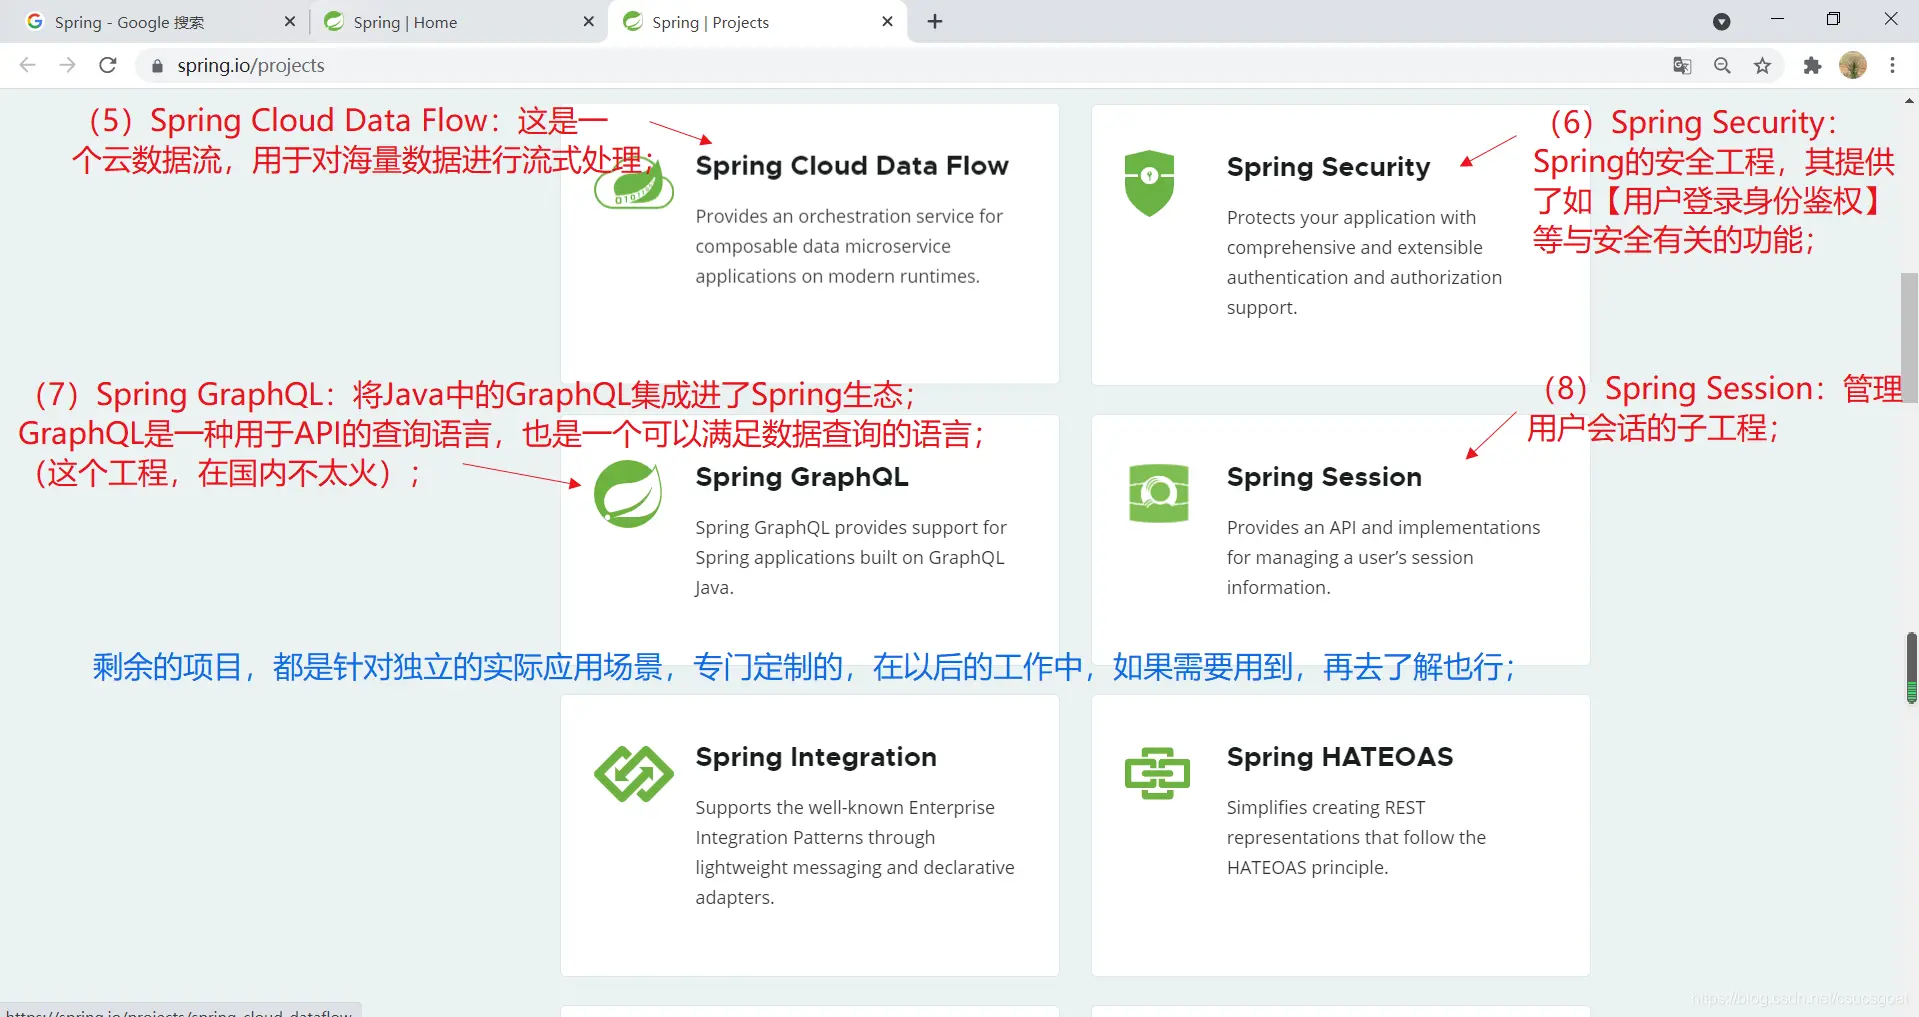Click the Spring GraphQL description text
The height and width of the screenshot is (1017, 1919).
(851, 557)
